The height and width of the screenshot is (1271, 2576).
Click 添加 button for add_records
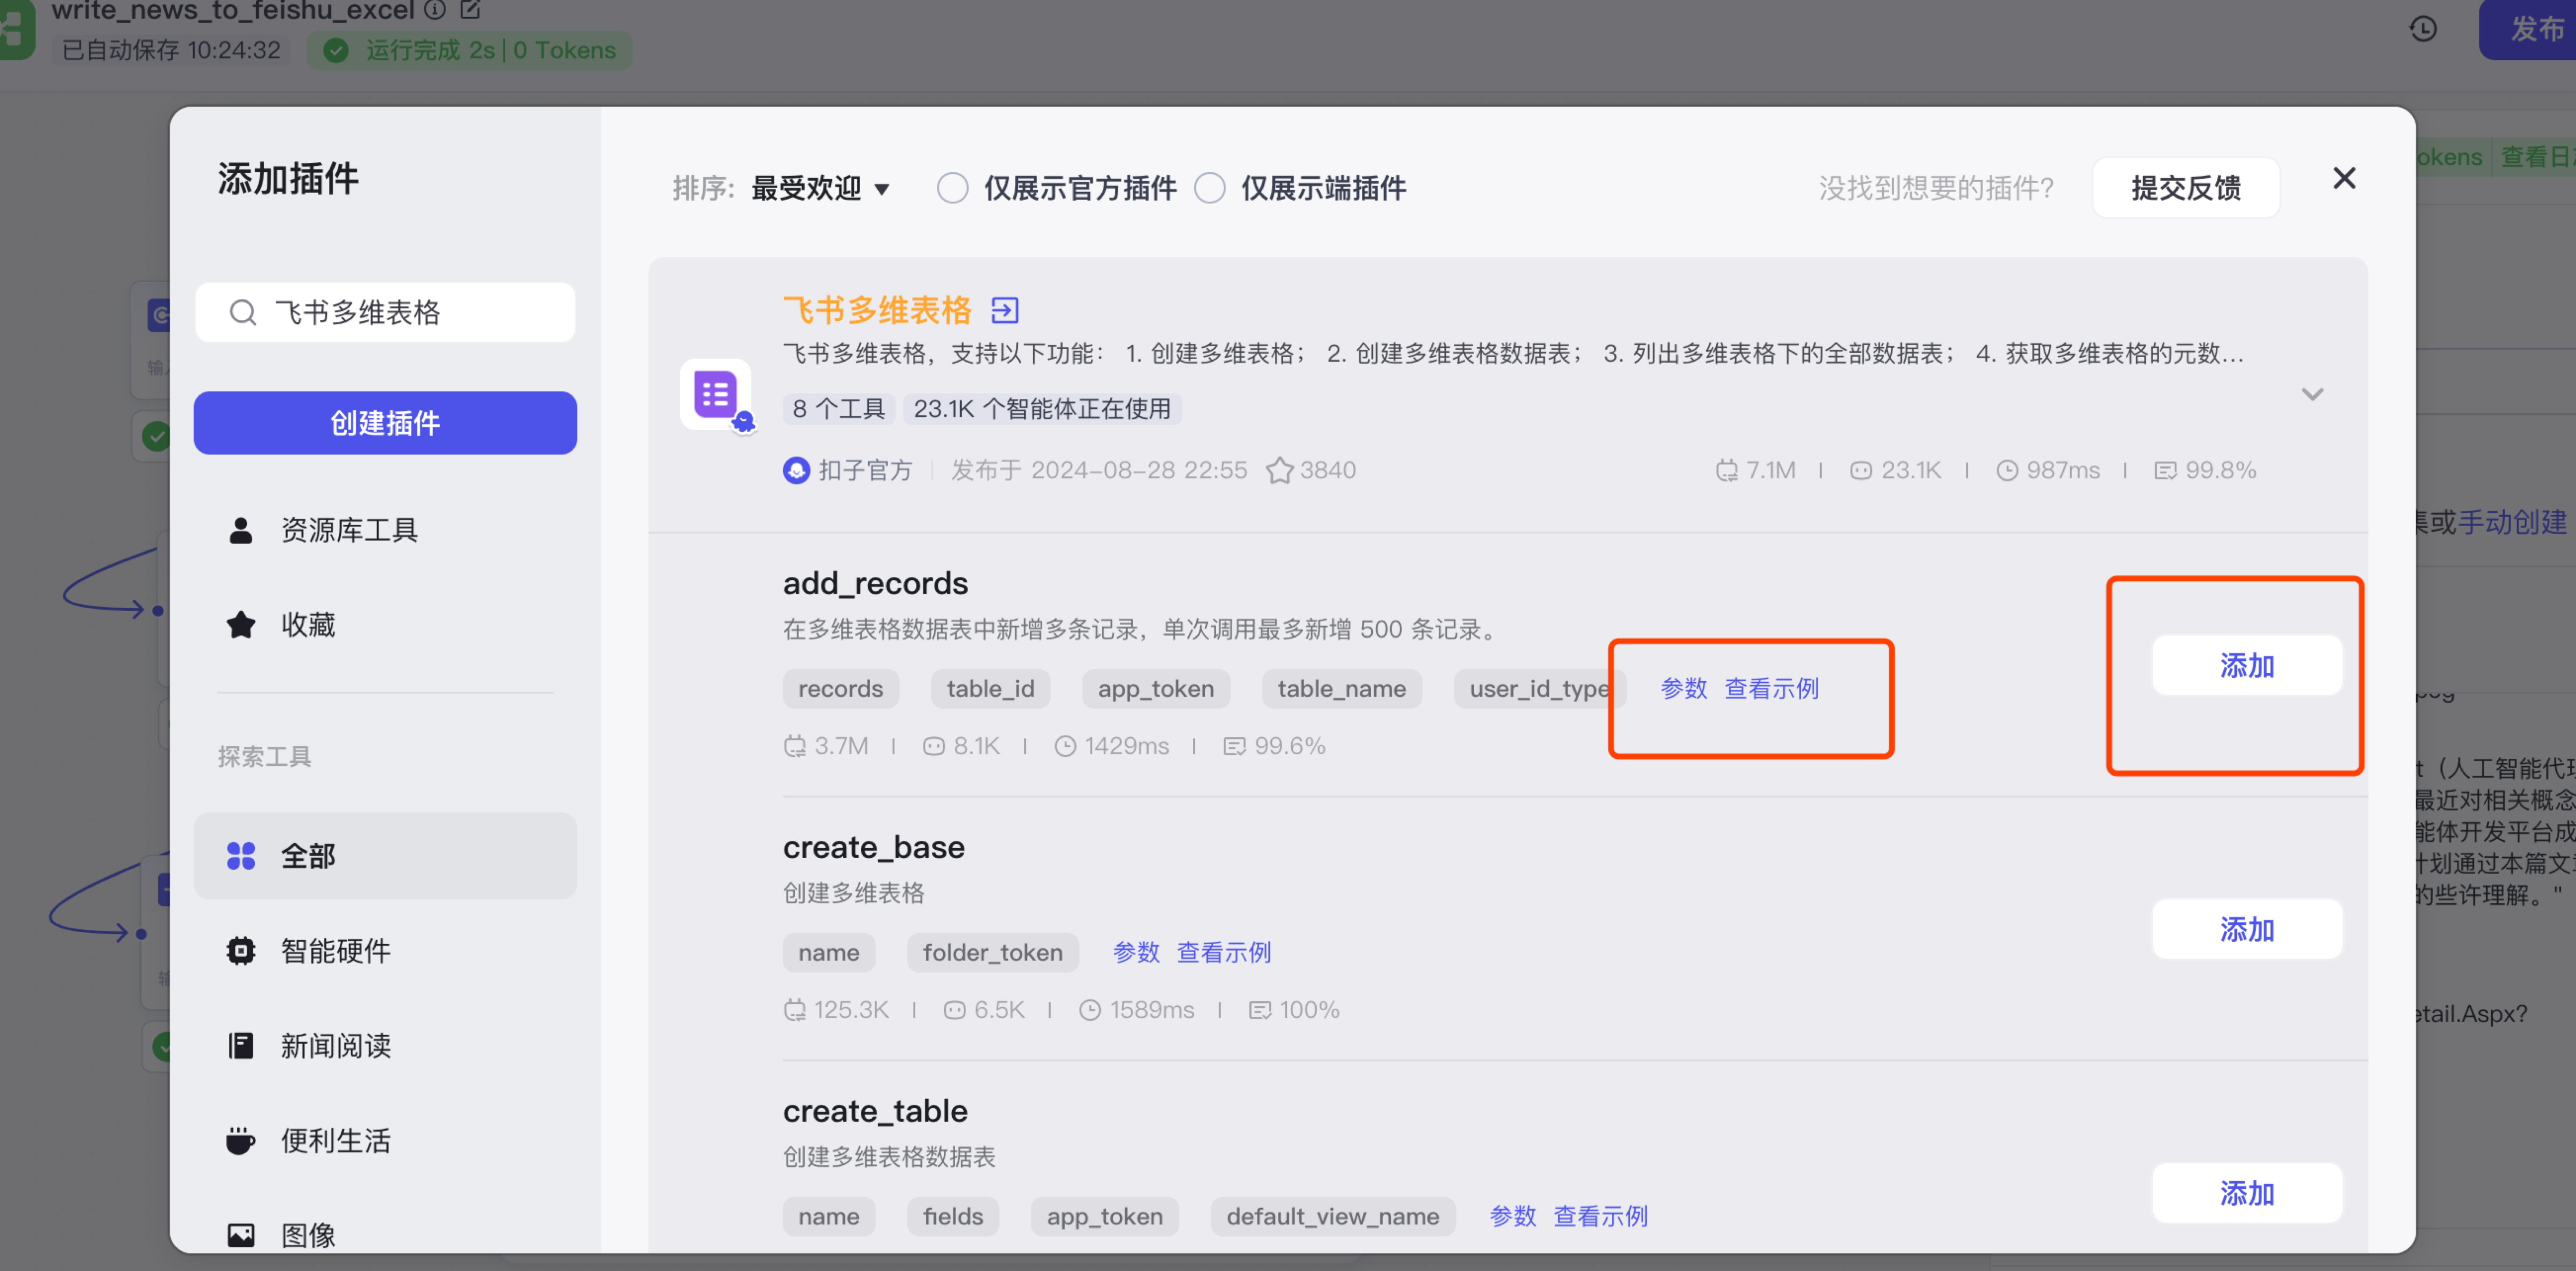click(2246, 665)
